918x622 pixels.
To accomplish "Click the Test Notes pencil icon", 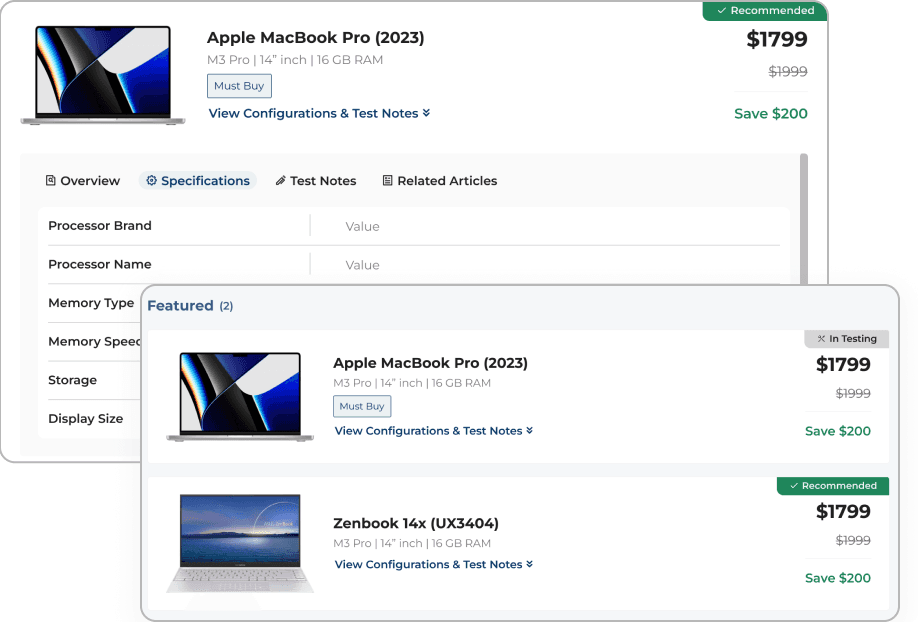I will pyautogui.click(x=280, y=180).
